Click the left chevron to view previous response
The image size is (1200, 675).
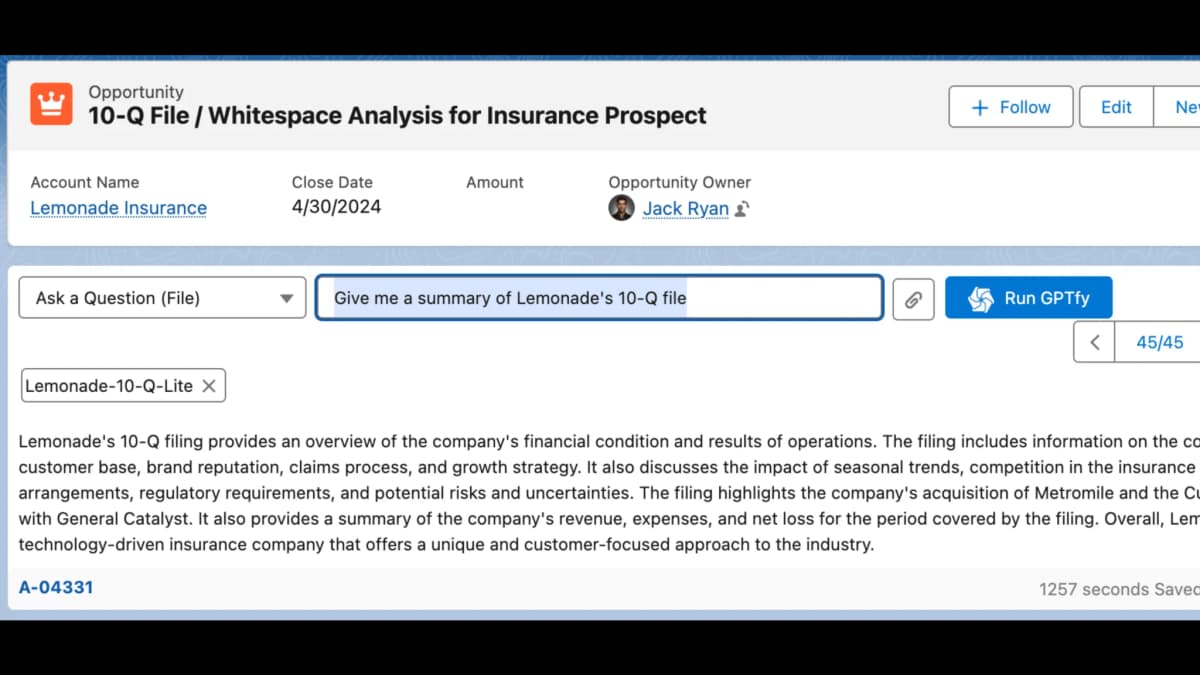(1093, 341)
